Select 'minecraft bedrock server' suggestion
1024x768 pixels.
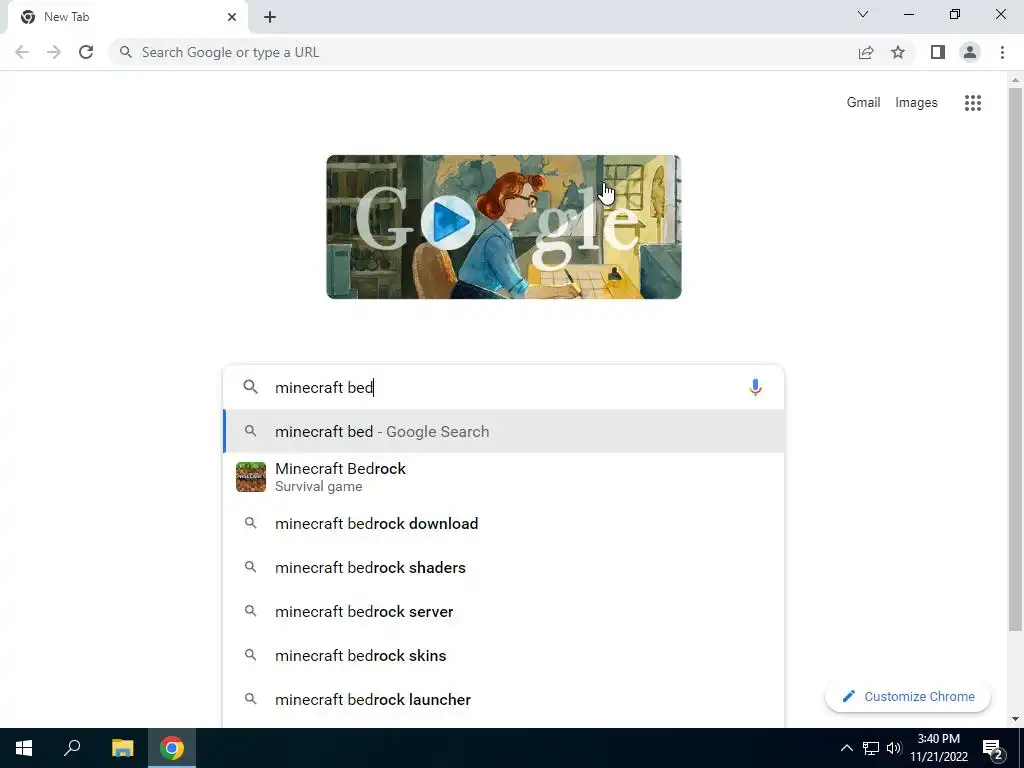point(504,611)
